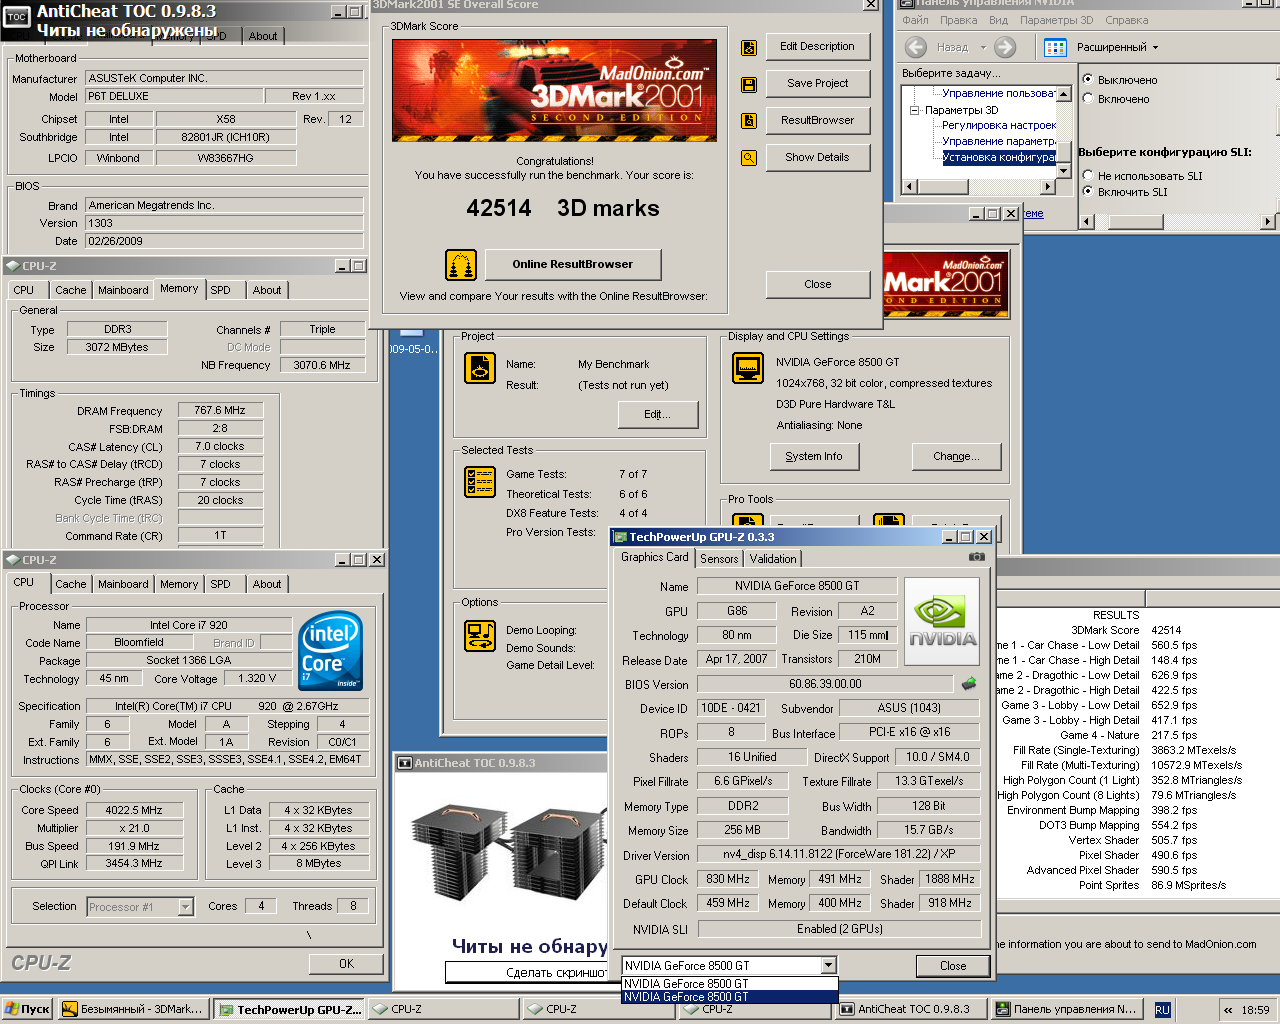Switch to the GPU-Z Validation tab

point(773,559)
